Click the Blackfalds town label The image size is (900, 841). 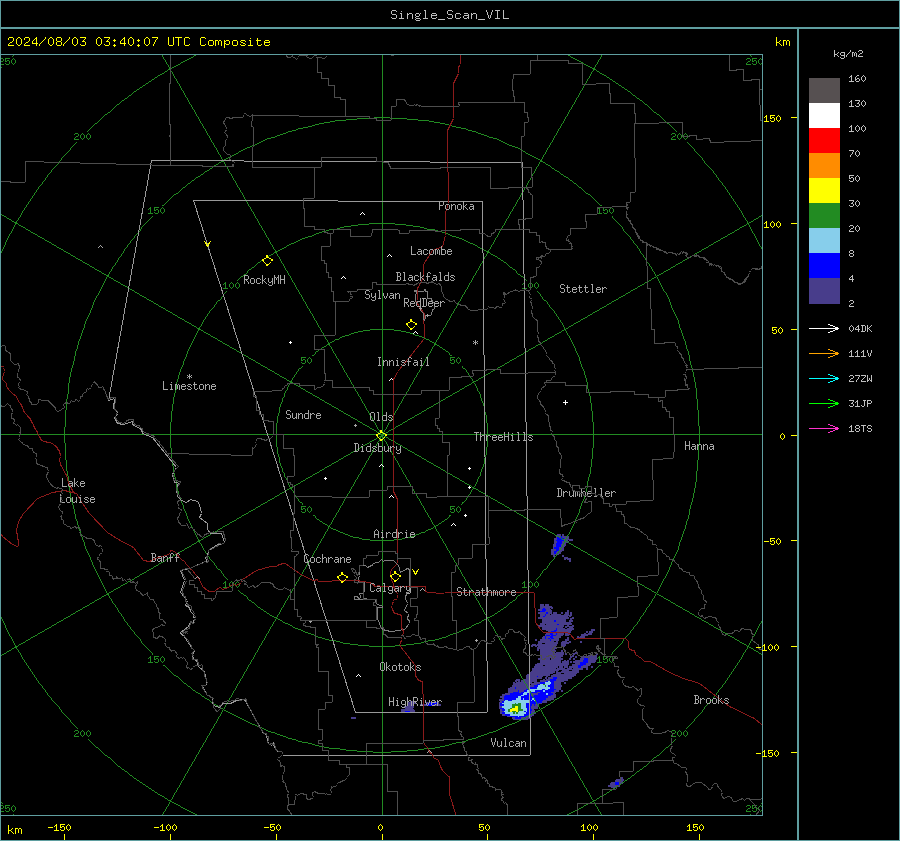click(425, 277)
